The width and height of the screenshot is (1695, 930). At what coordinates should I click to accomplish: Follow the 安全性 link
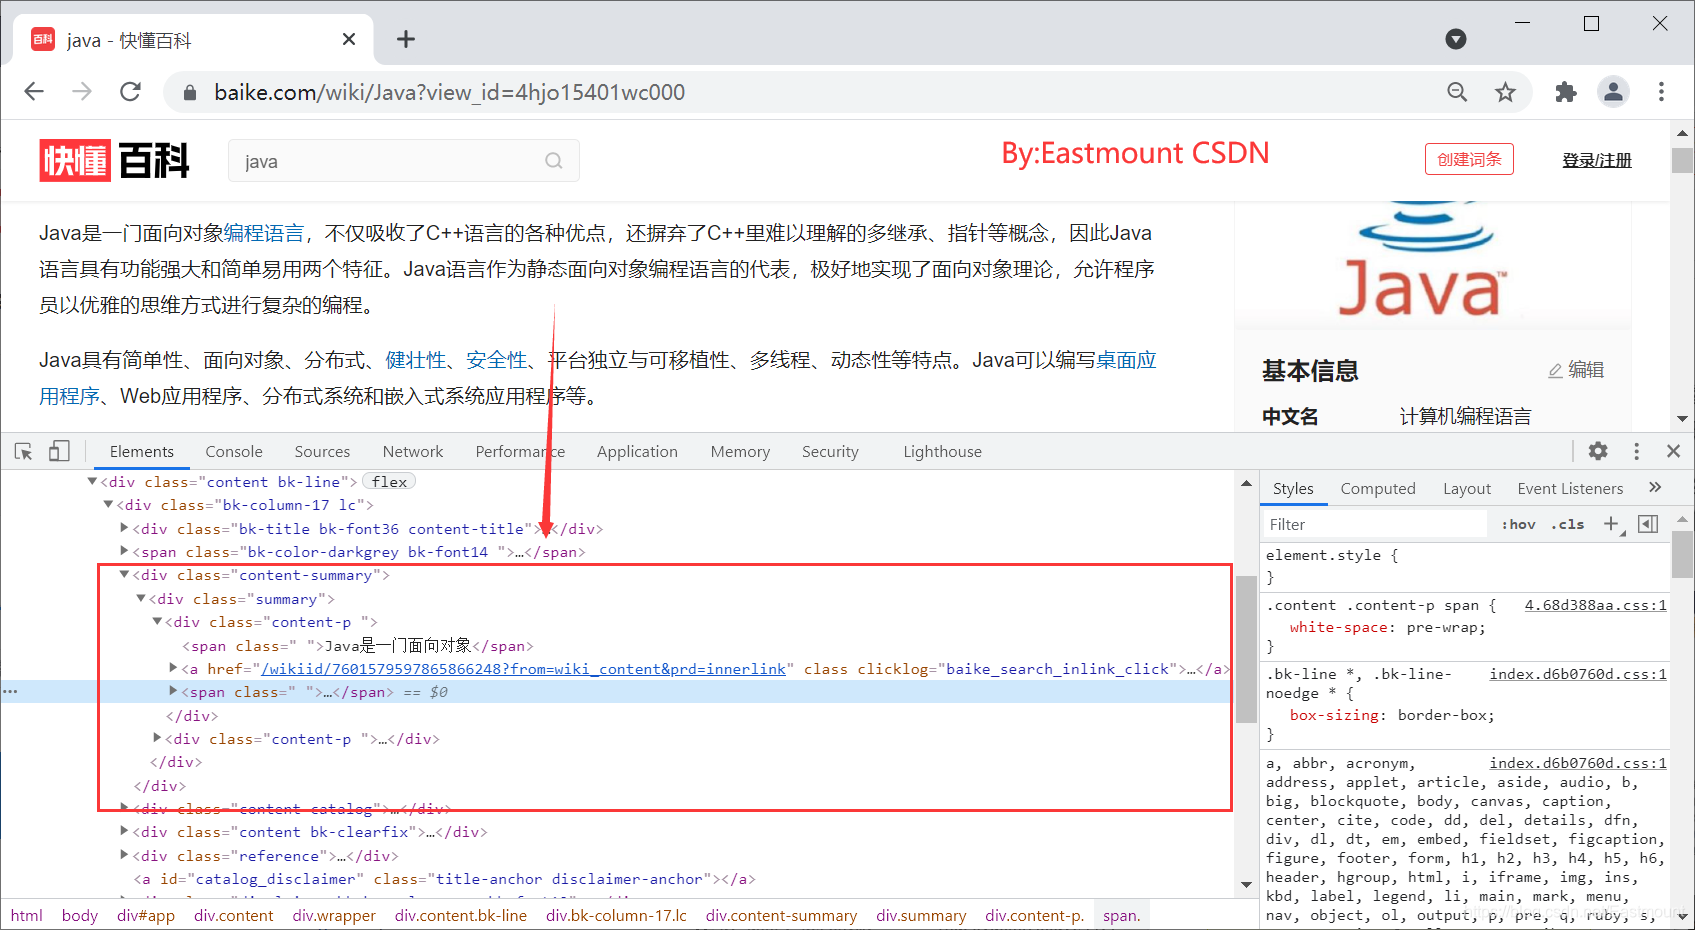click(496, 360)
